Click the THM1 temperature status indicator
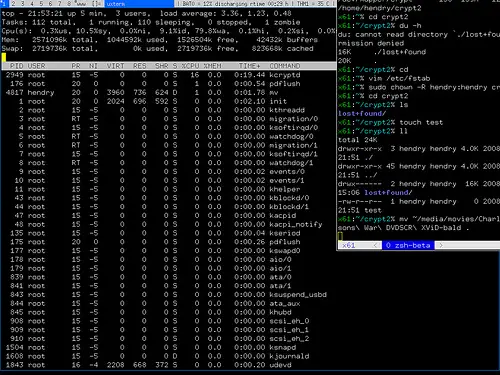The image size is (500, 375). click(315, 4)
